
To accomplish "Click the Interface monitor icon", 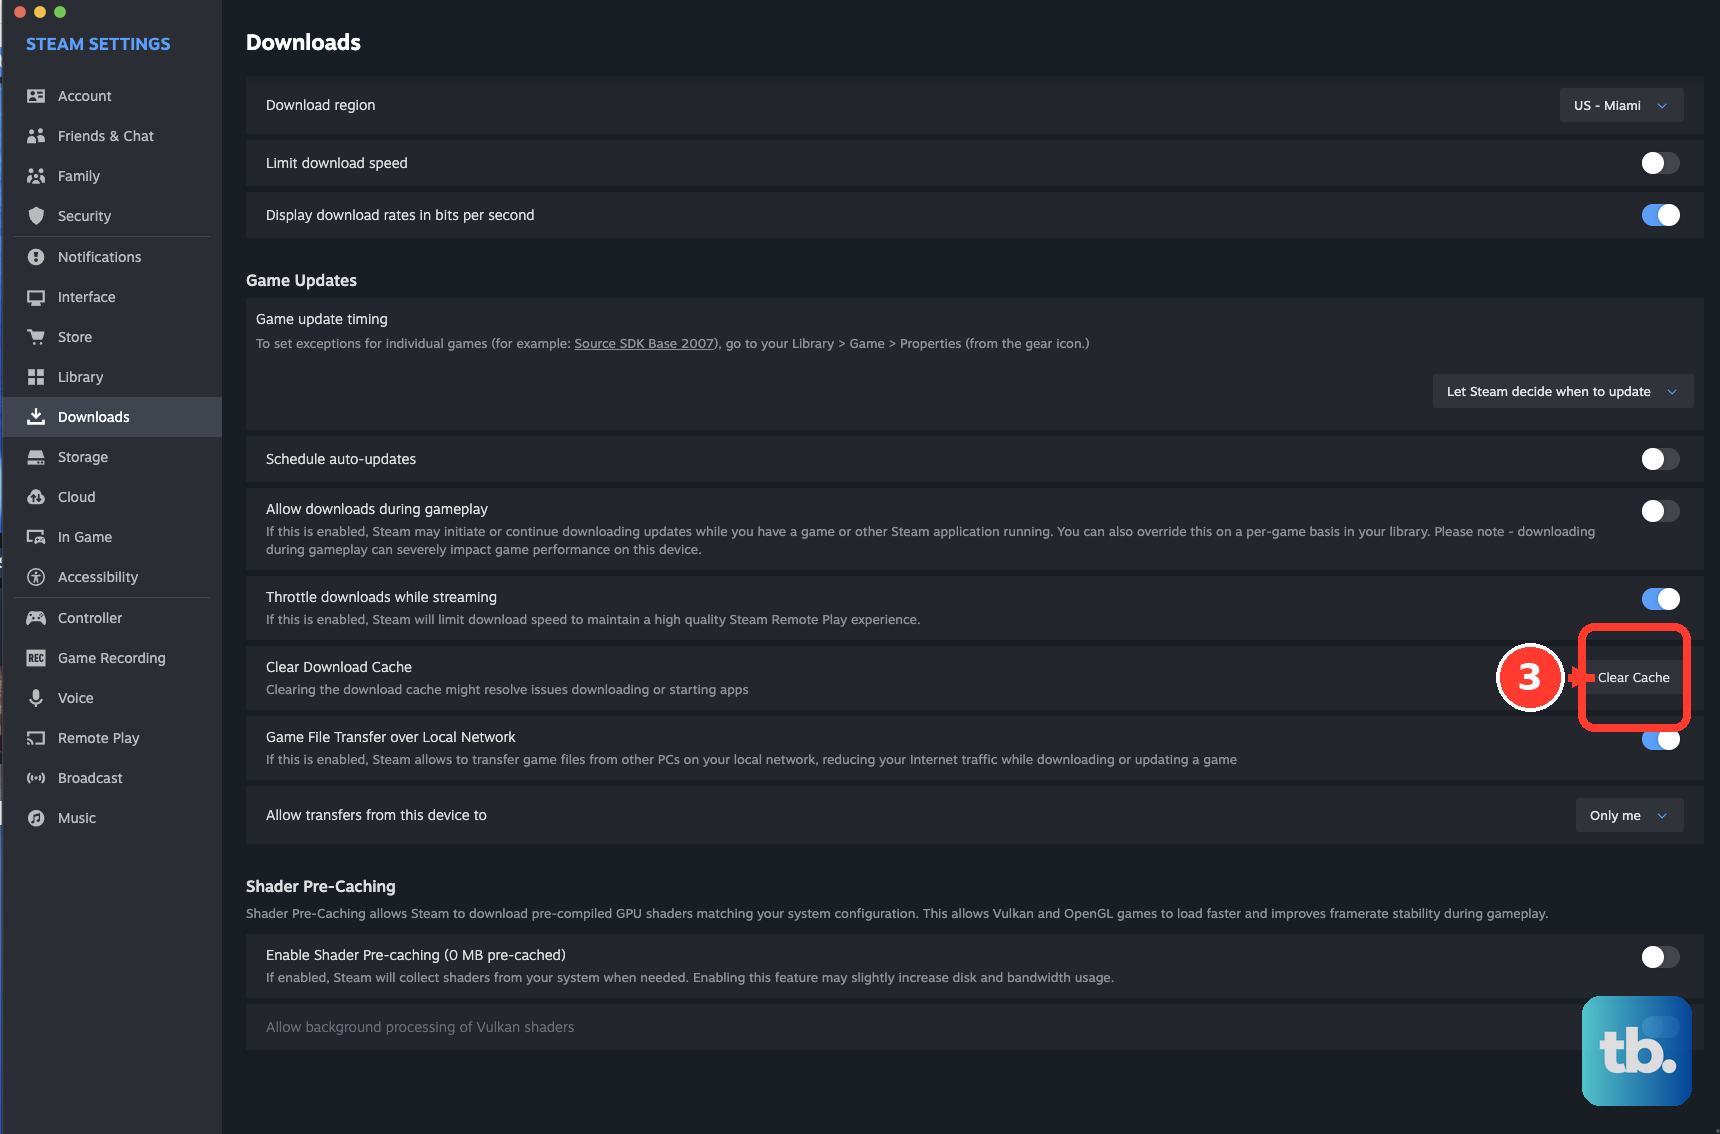I will point(36,297).
